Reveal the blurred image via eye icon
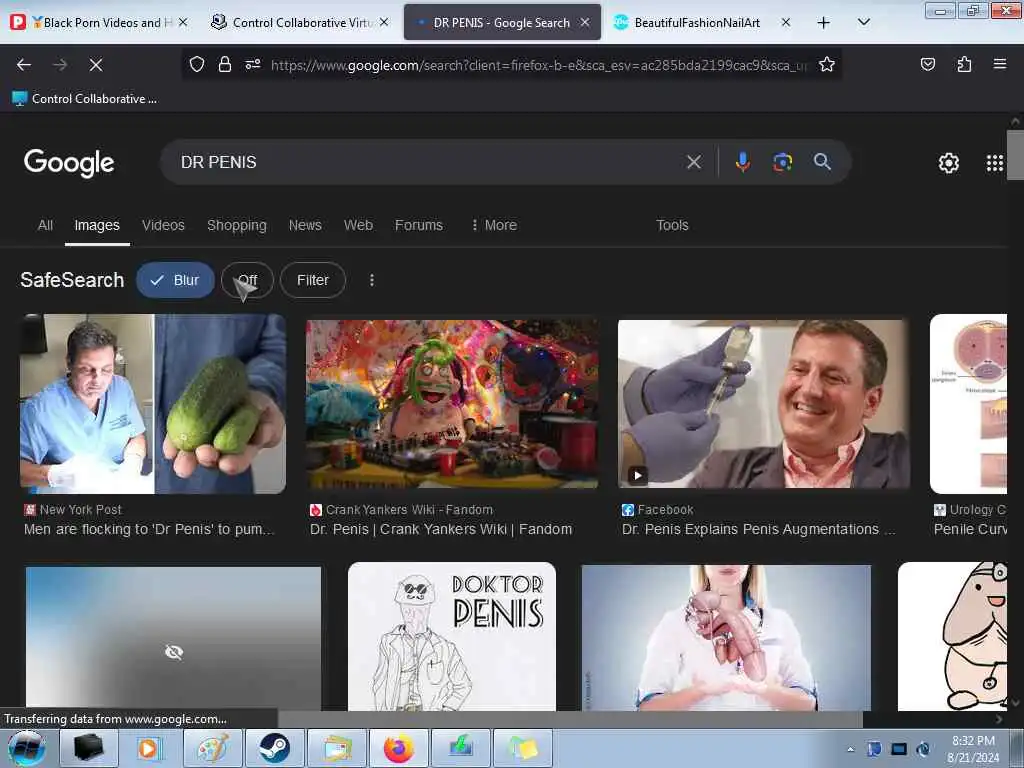The height and width of the screenshot is (768, 1024). (174, 652)
